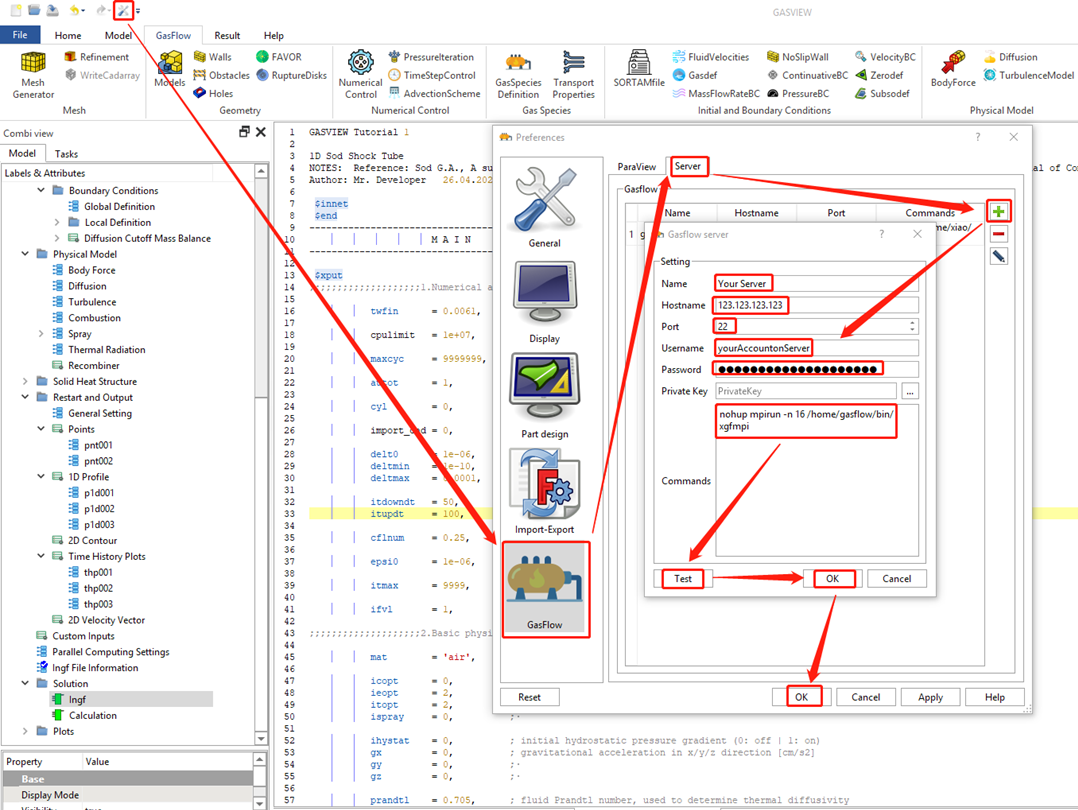This screenshot has height=810, width=1078.
Task: Open the PressureBC boundary condition
Action: point(798,93)
